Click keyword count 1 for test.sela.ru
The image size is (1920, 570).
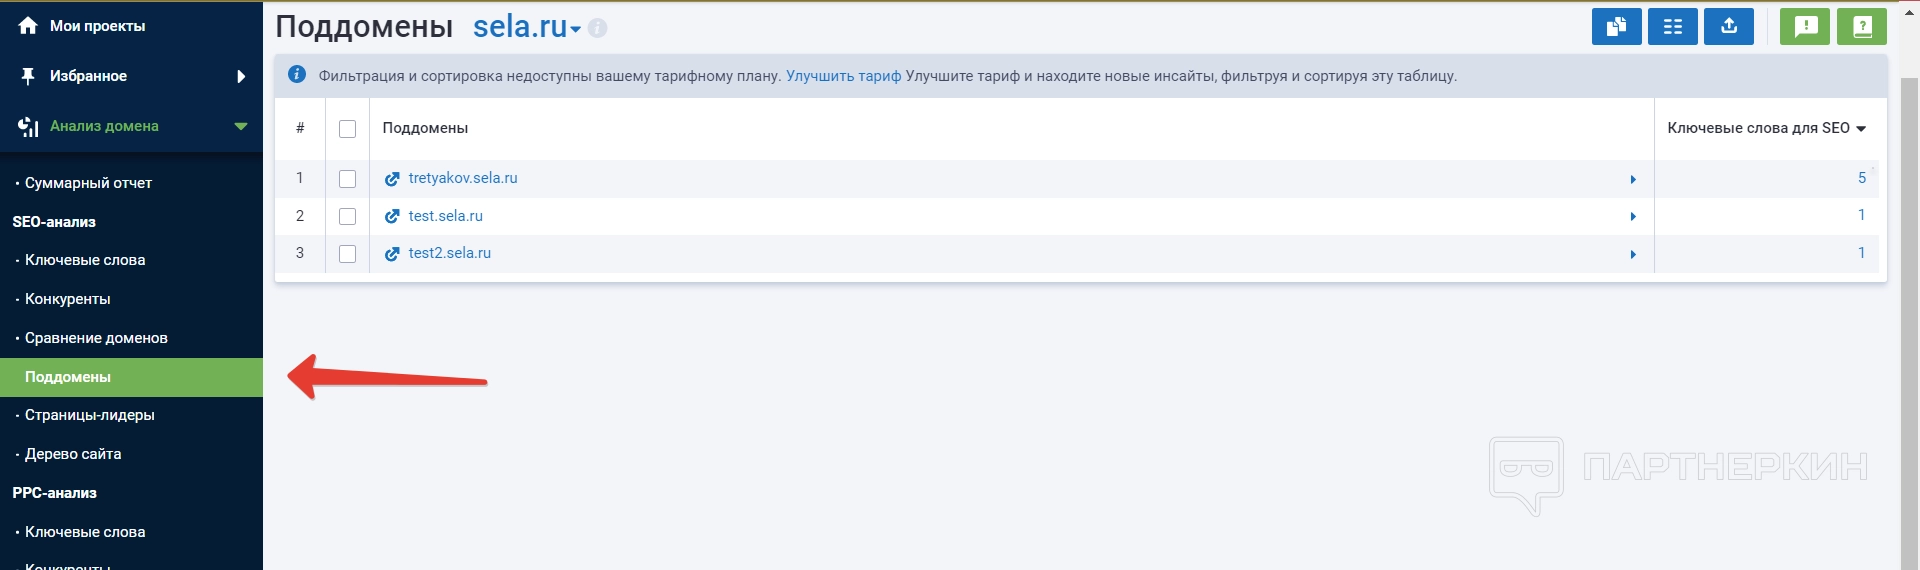1862,215
